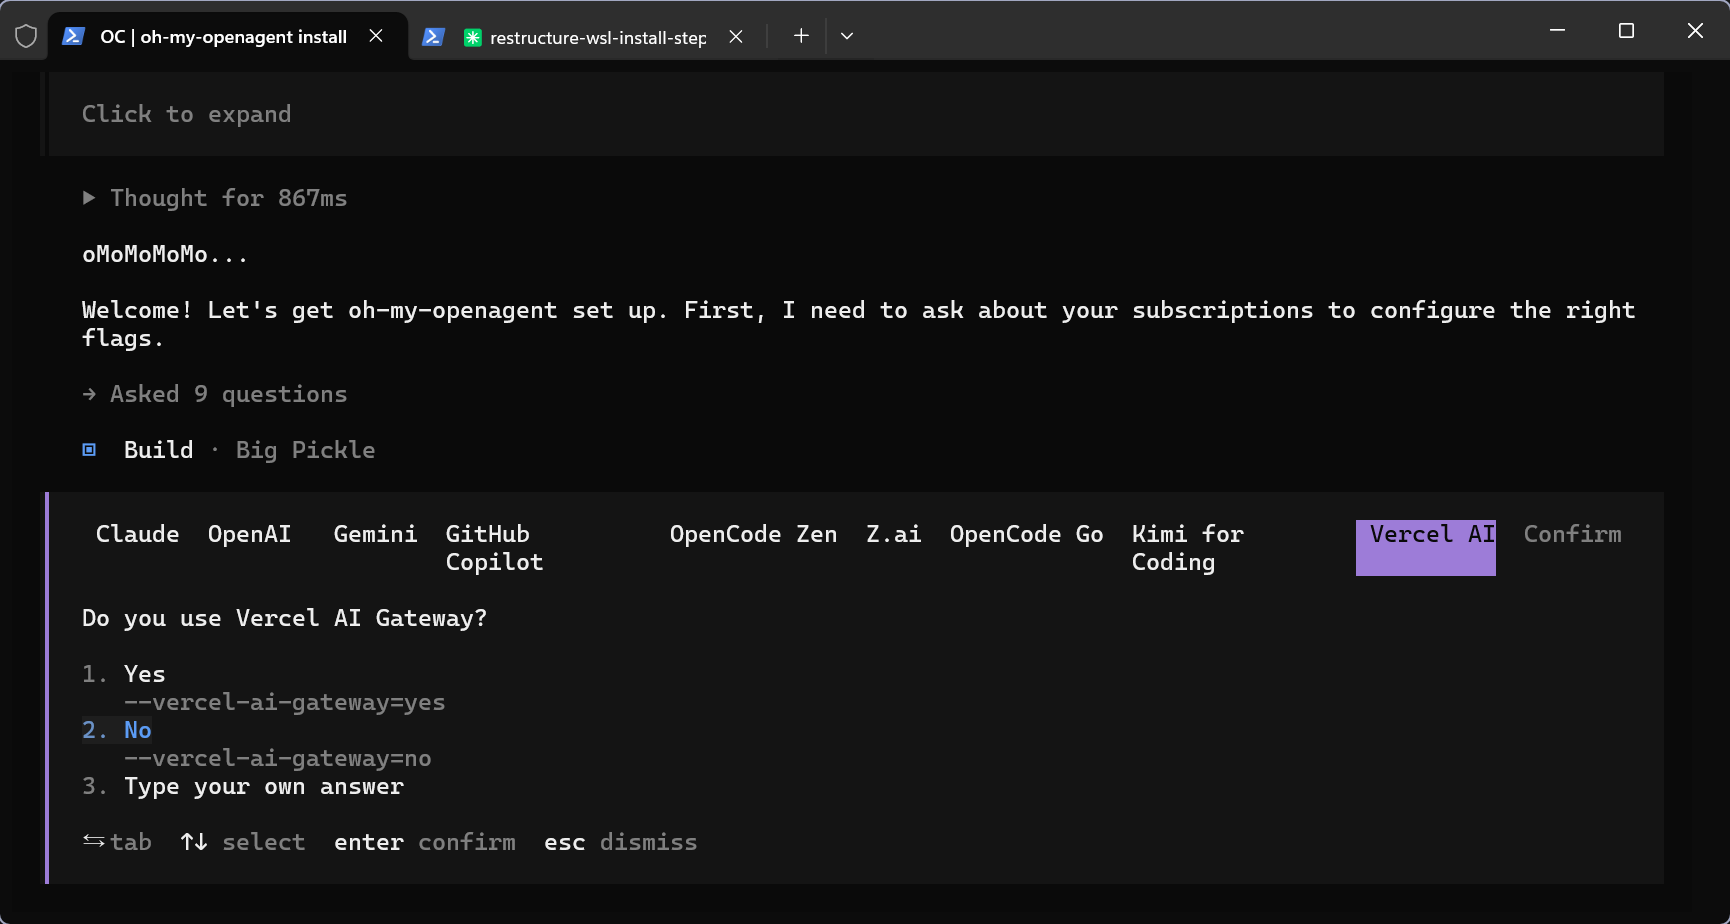Expand the Thought for 867ms section

[214, 198]
